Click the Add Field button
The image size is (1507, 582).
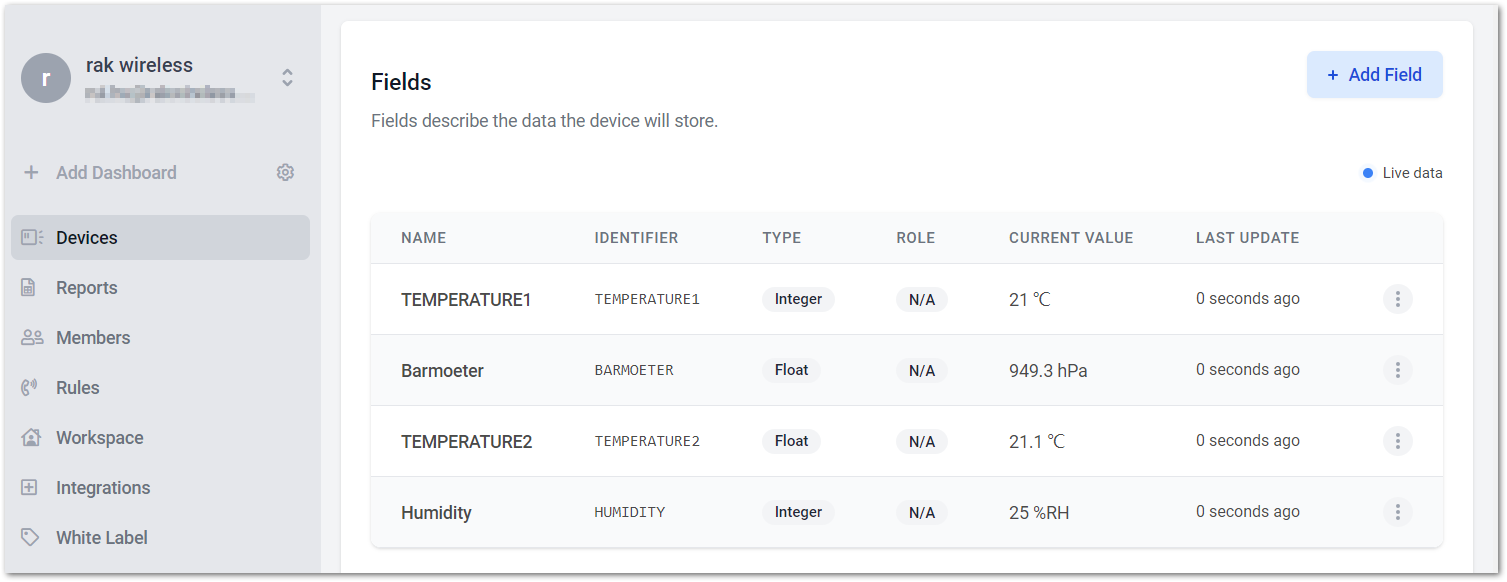pyautogui.click(x=1374, y=75)
